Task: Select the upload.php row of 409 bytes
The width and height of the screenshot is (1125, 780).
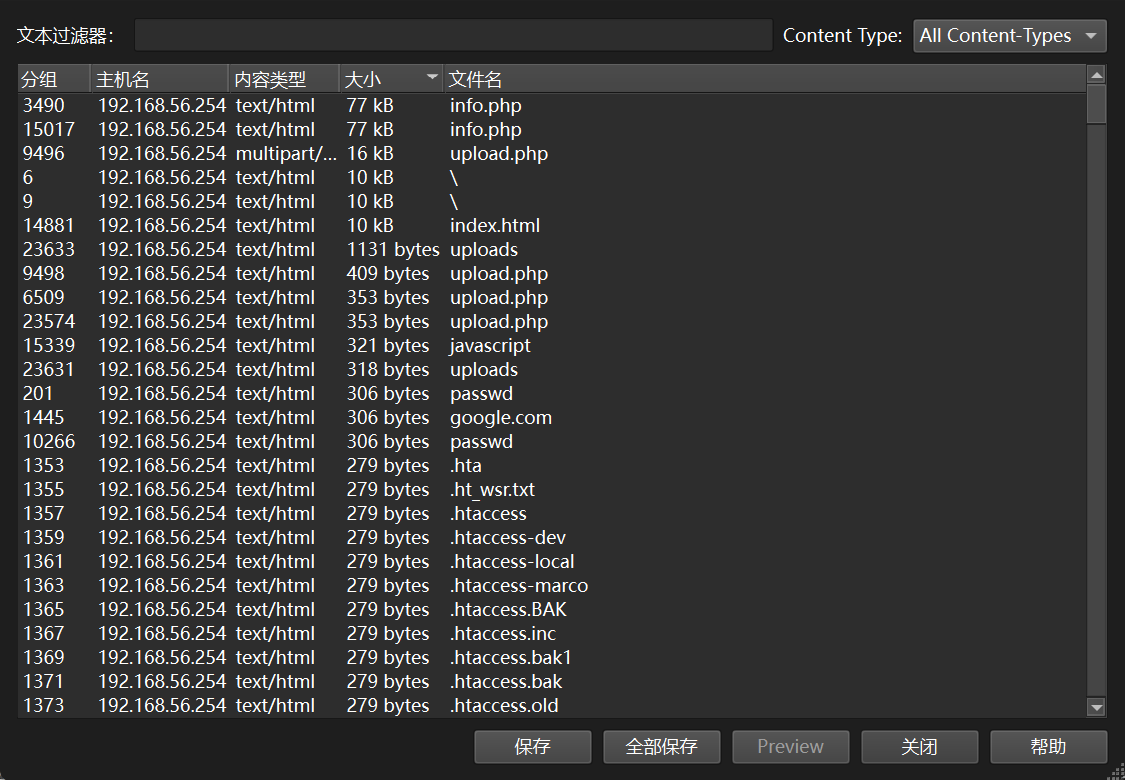Action: [x=552, y=274]
